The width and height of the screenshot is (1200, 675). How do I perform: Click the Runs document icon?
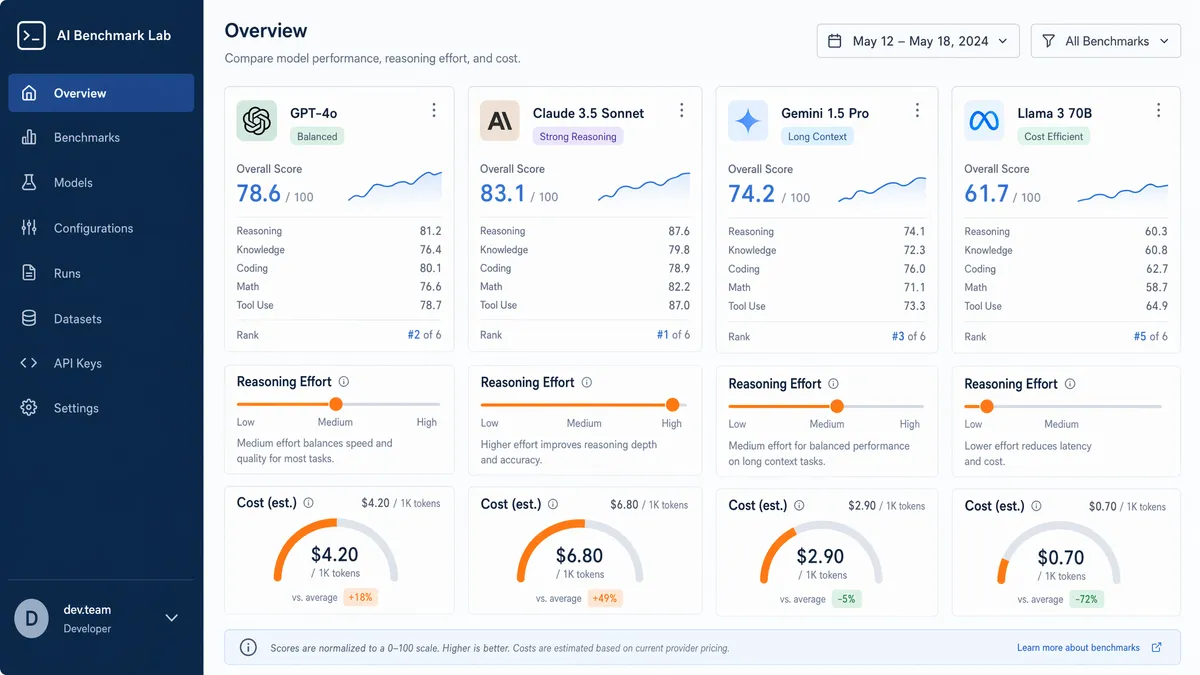29,273
